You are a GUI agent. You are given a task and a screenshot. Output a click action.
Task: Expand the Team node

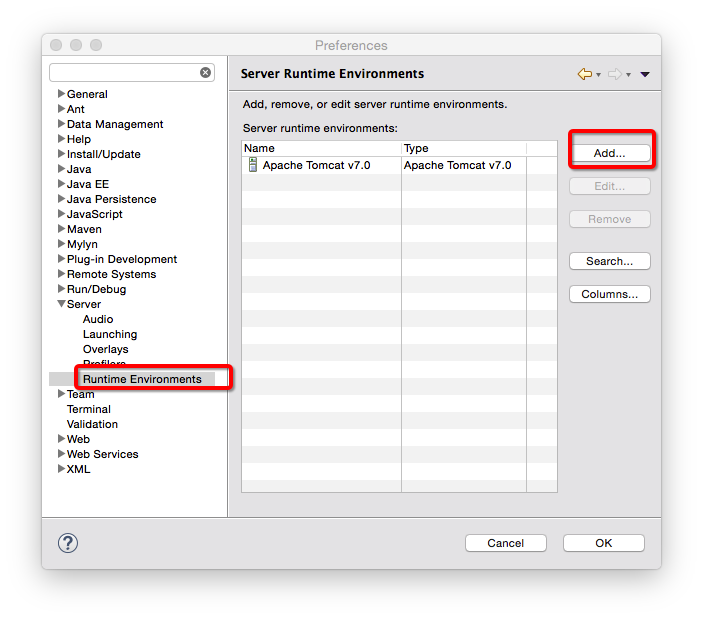tap(61, 394)
